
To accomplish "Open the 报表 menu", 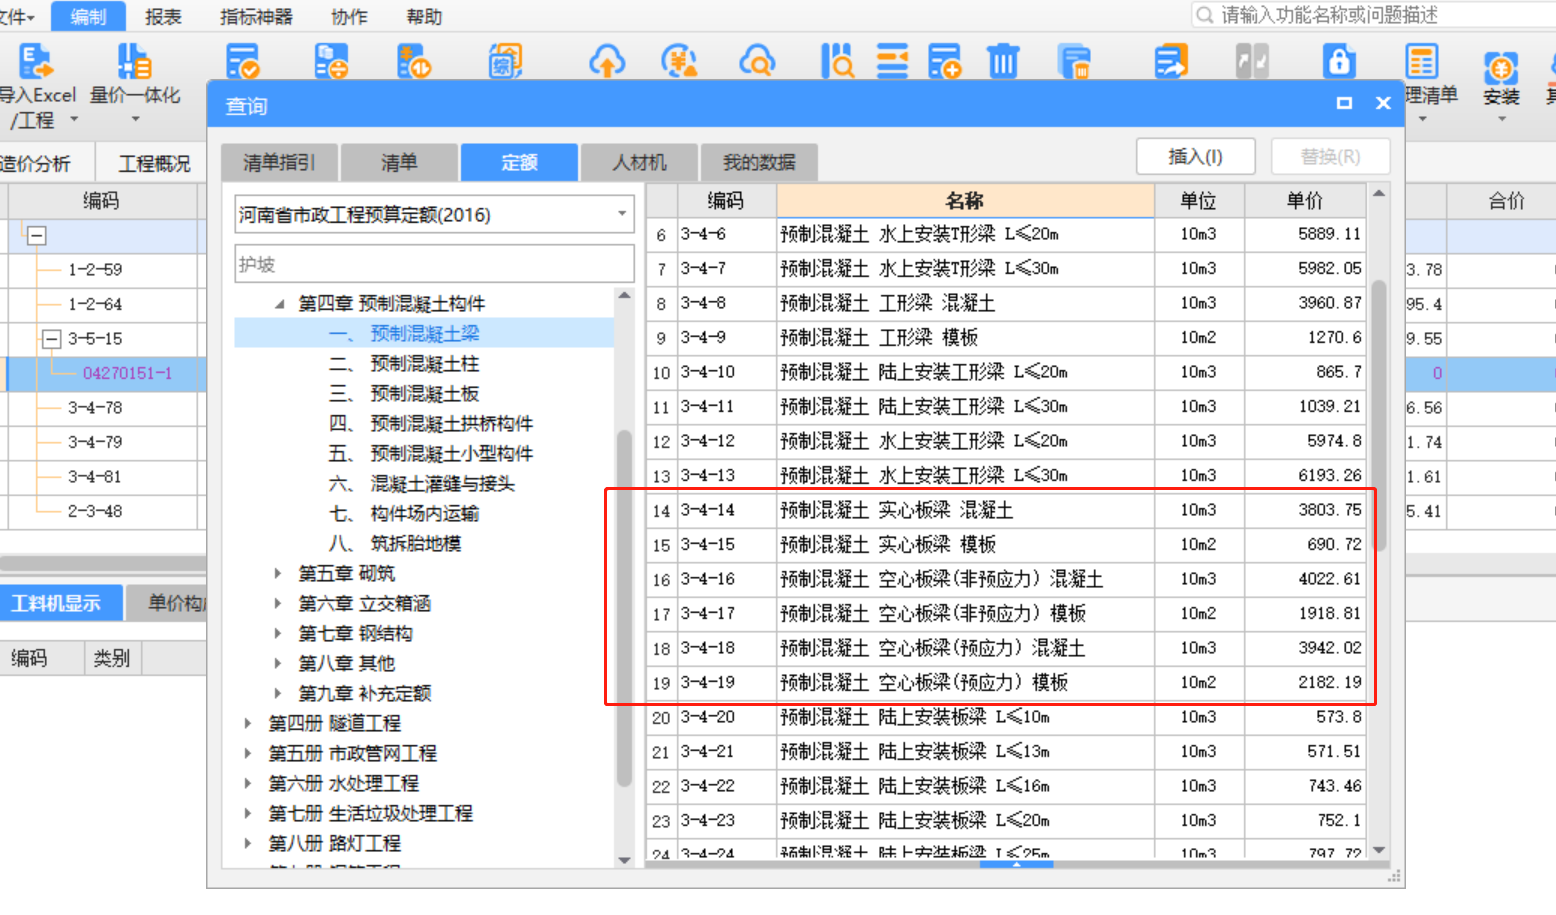I will 163,17.
